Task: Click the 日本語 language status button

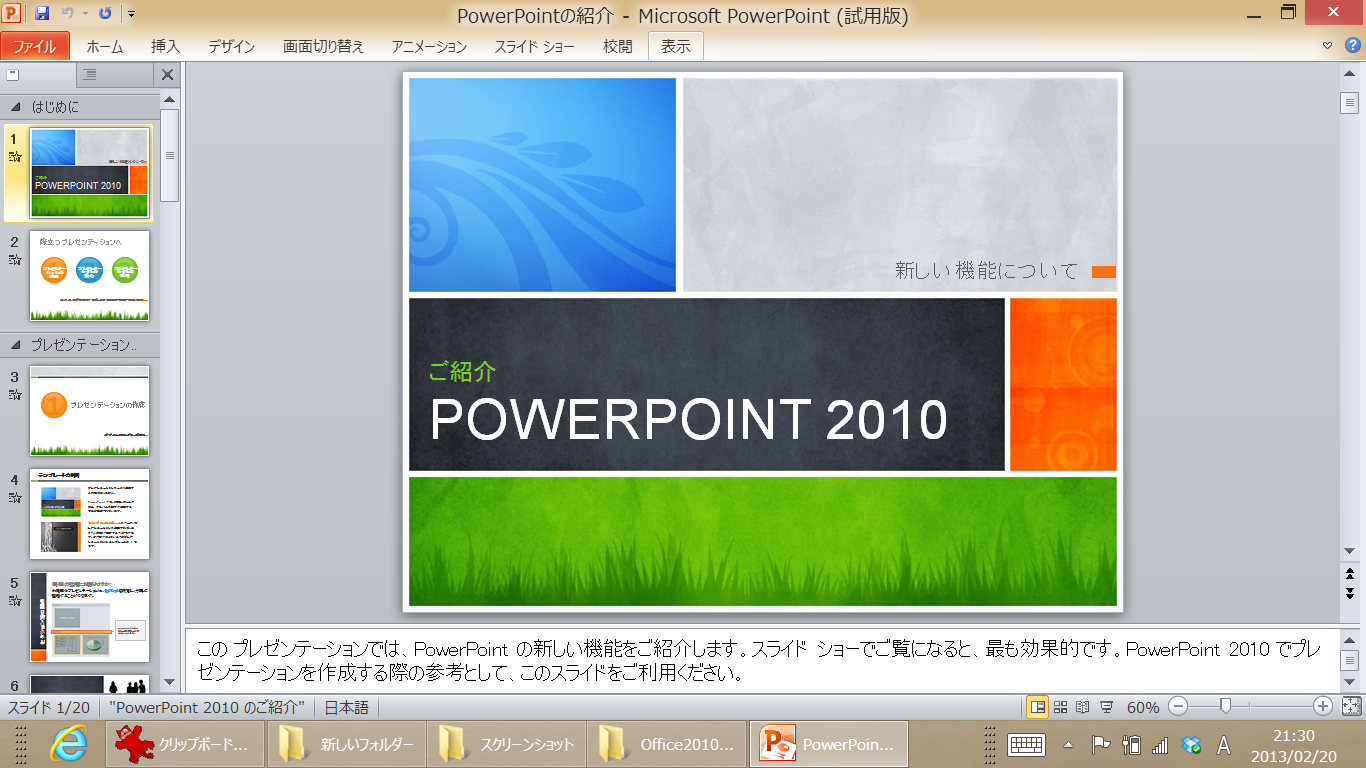Action: pos(347,707)
